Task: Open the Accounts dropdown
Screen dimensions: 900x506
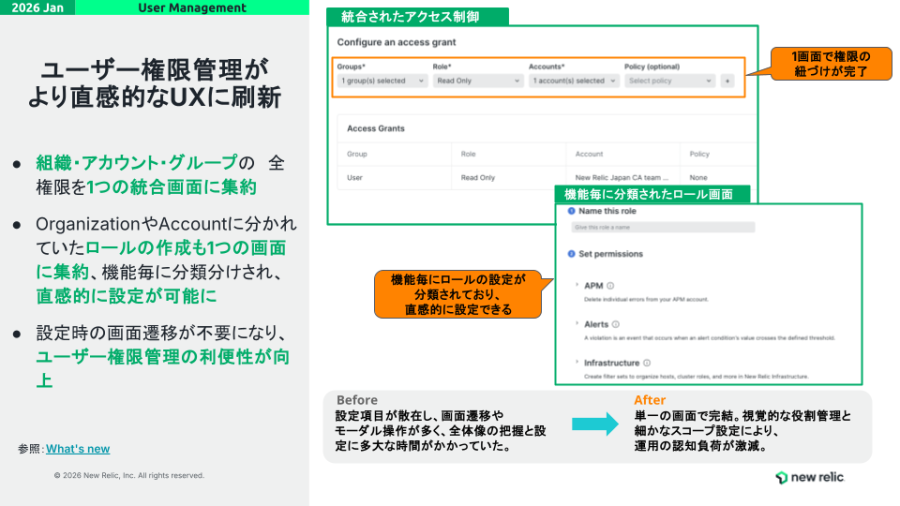Action: tap(573, 81)
